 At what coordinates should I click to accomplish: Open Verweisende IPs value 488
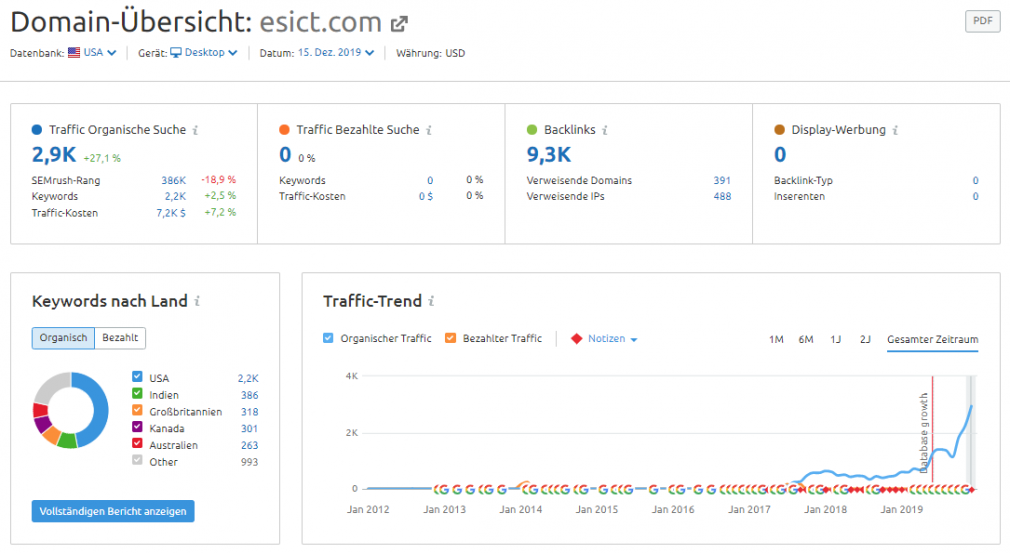pos(722,196)
